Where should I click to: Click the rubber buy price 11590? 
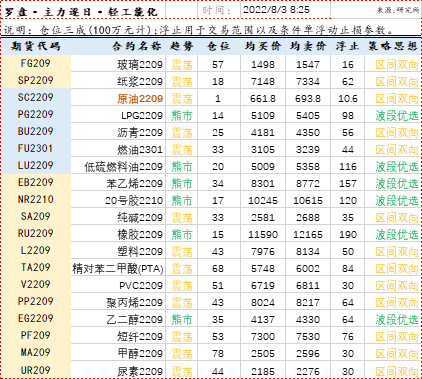point(263,234)
